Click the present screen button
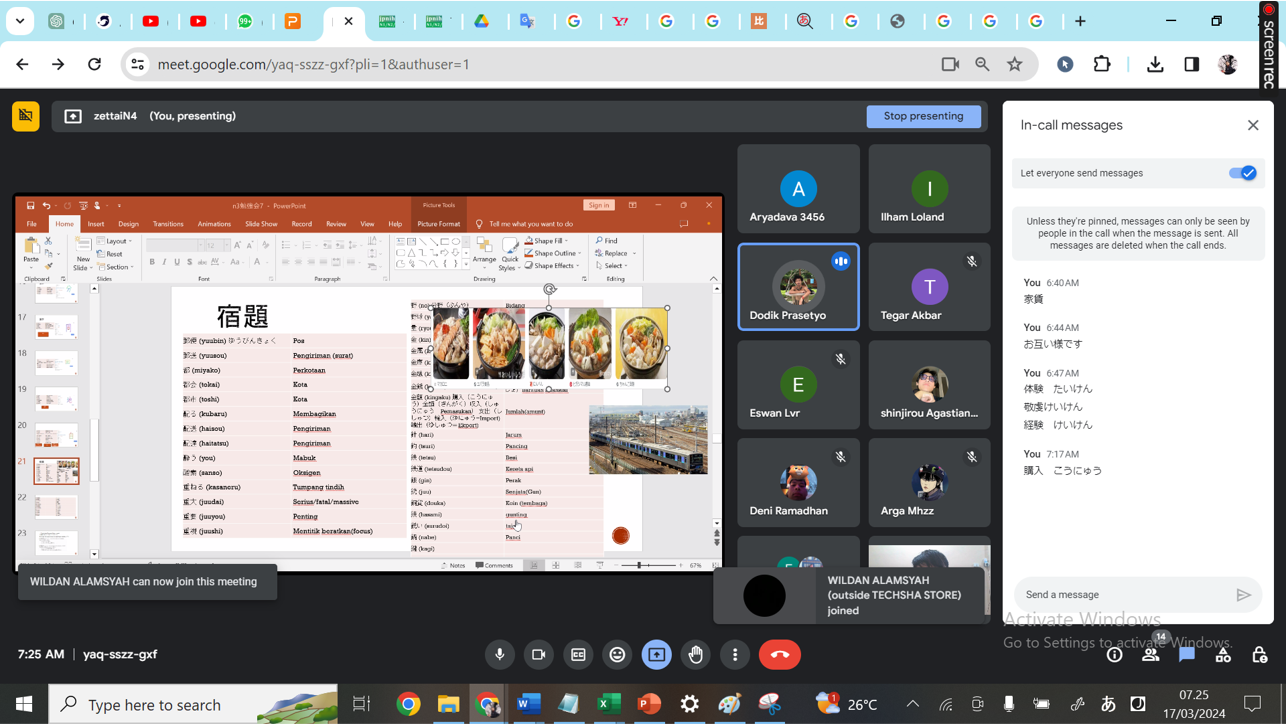 click(x=657, y=654)
